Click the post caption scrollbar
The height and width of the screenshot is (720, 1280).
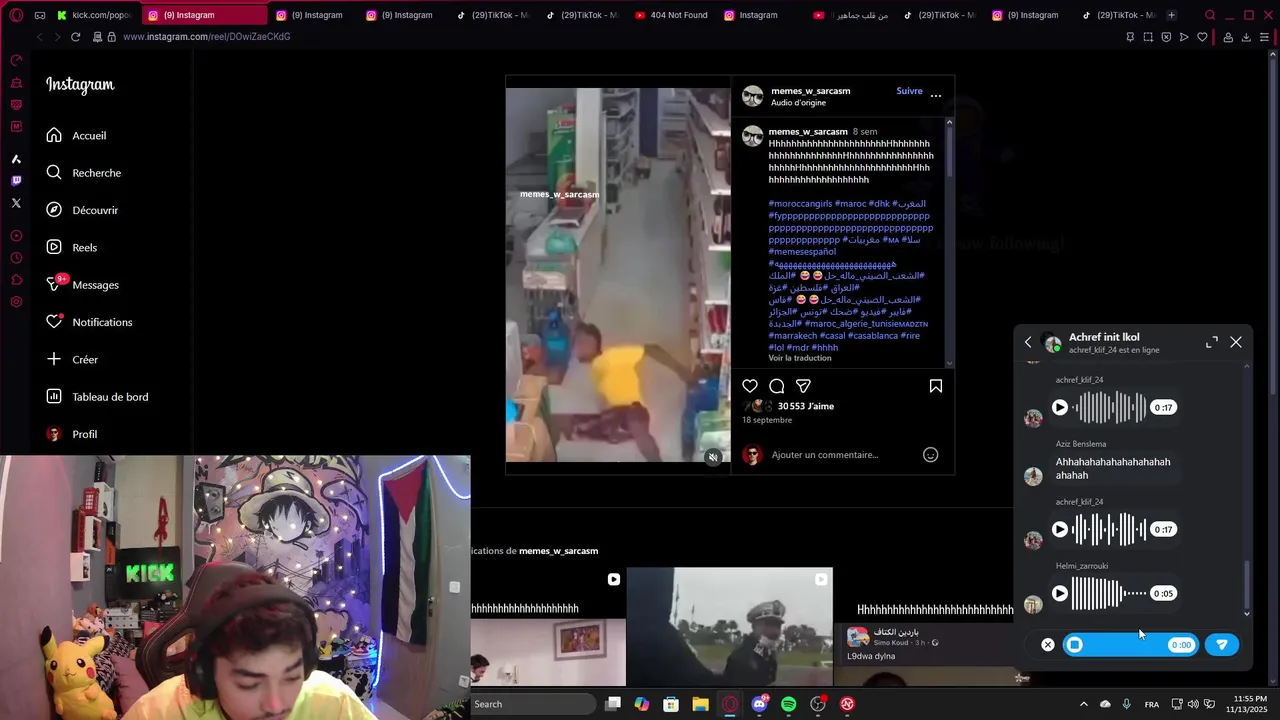point(949,152)
